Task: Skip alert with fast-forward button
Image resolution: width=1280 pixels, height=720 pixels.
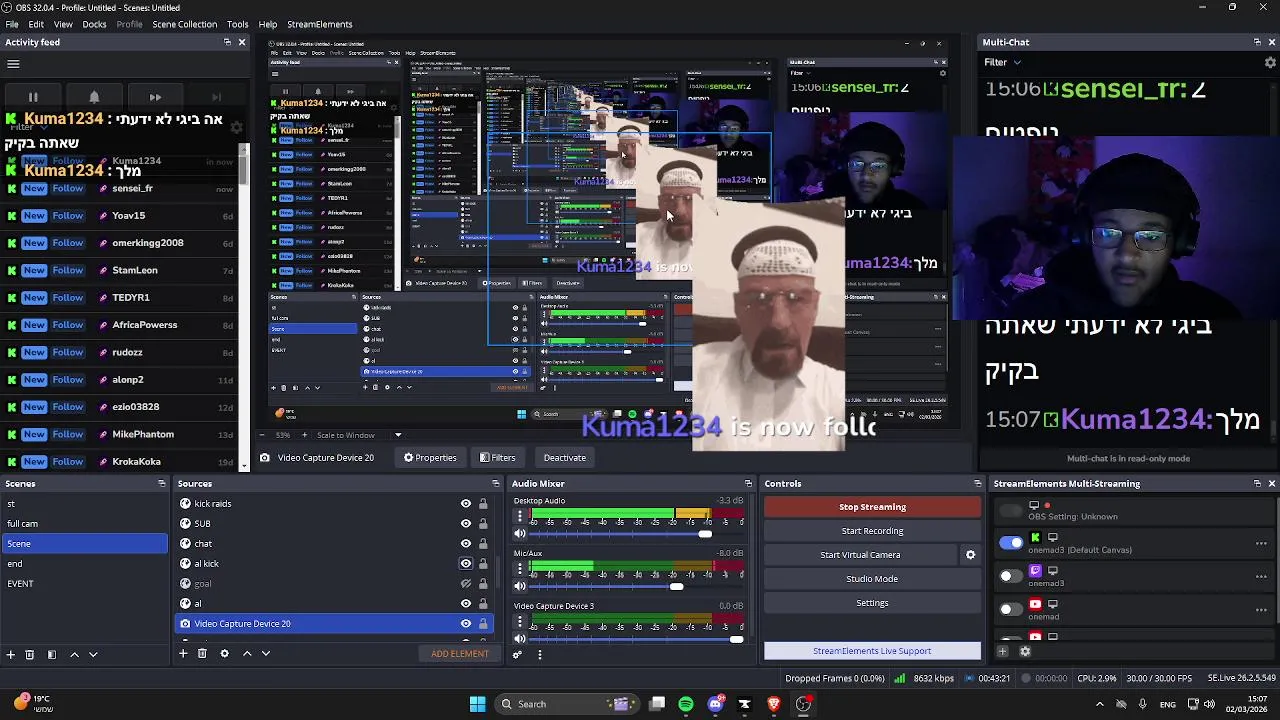Action: pos(155,97)
